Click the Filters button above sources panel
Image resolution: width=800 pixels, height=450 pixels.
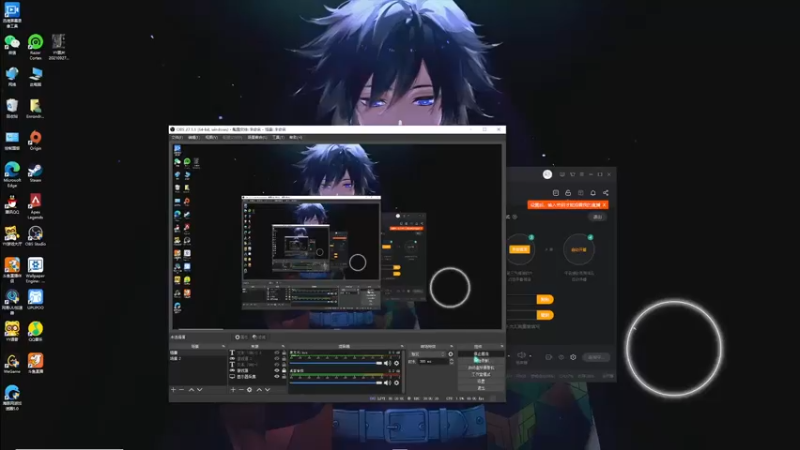(x=260, y=337)
